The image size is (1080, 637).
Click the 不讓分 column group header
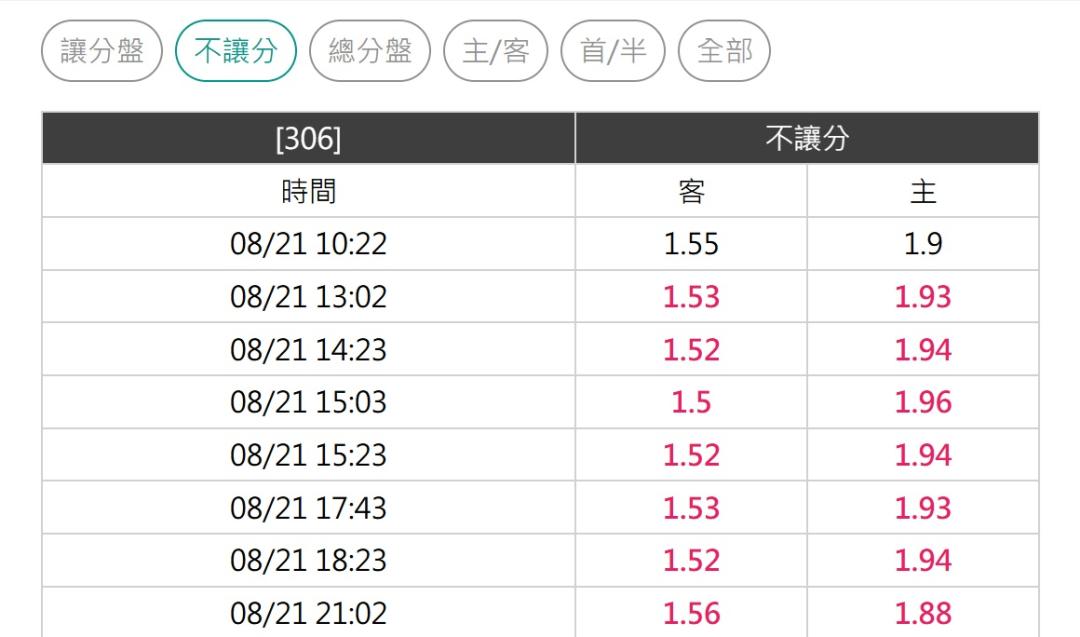(x=807, y=138)
